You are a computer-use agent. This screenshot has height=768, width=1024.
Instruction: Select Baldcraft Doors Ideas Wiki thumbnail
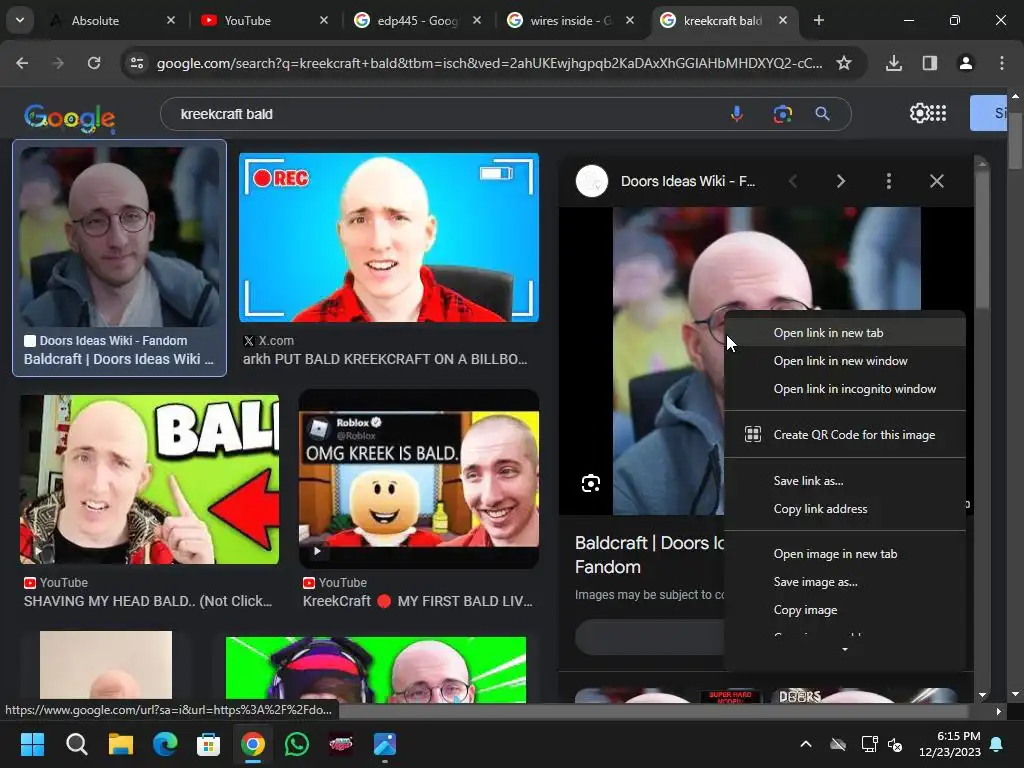point(120,236)
